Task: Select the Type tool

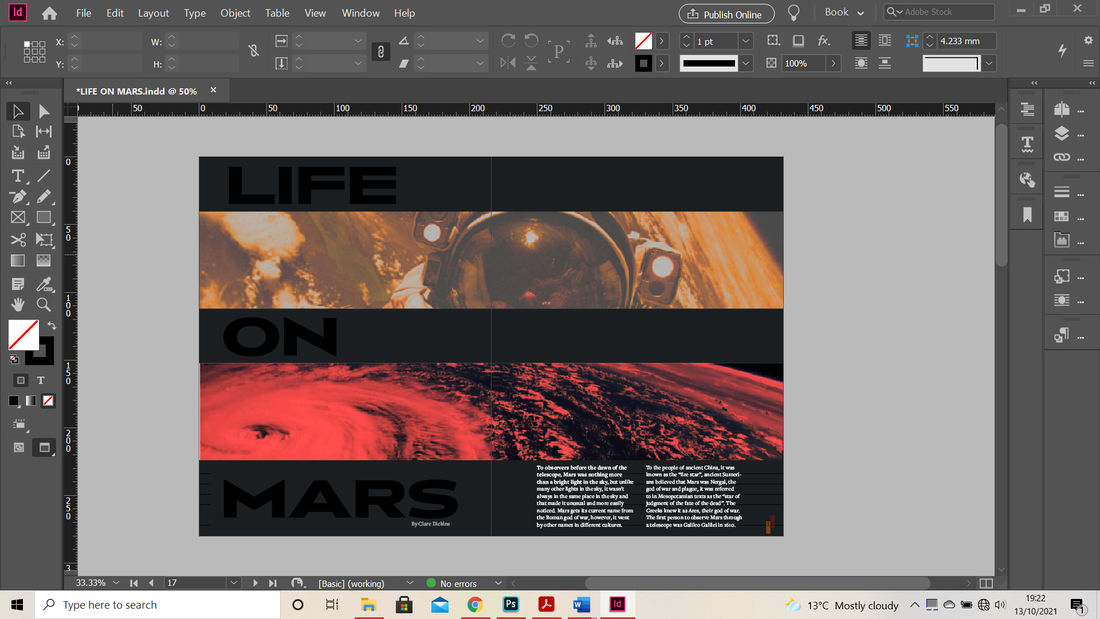Action: [18, 175]
